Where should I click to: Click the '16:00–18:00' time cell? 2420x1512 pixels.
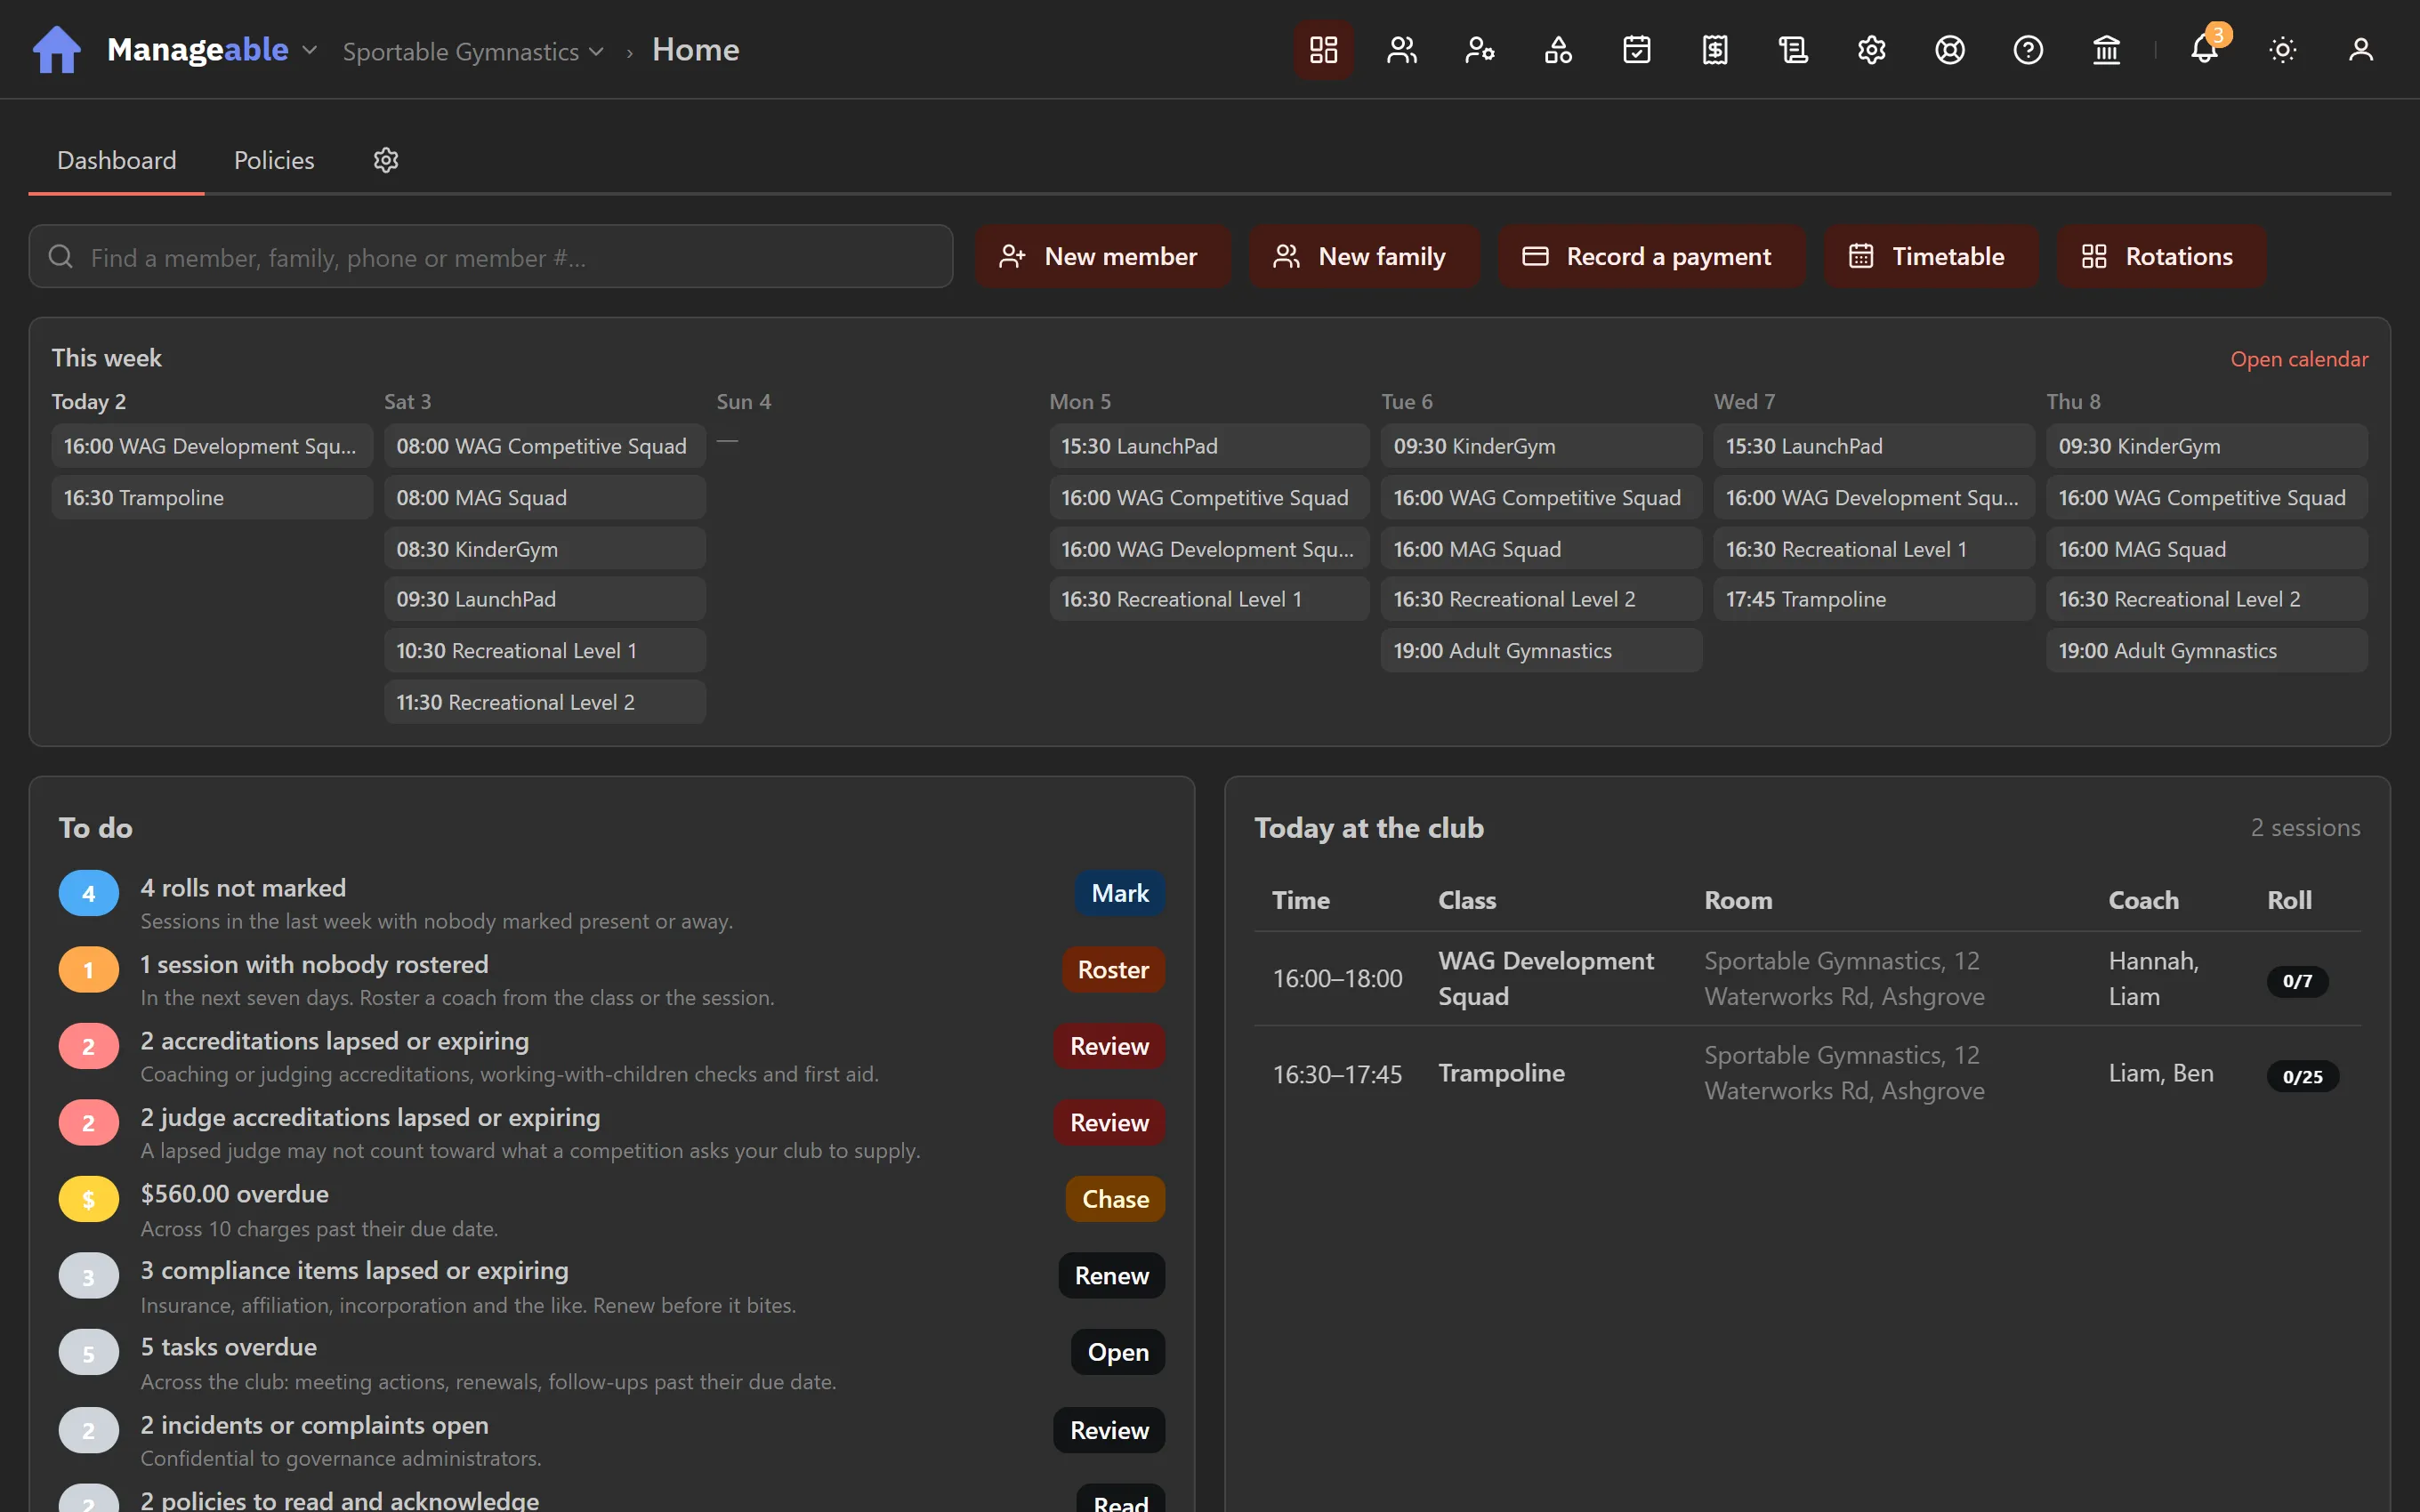click(x=1337, y=978)
